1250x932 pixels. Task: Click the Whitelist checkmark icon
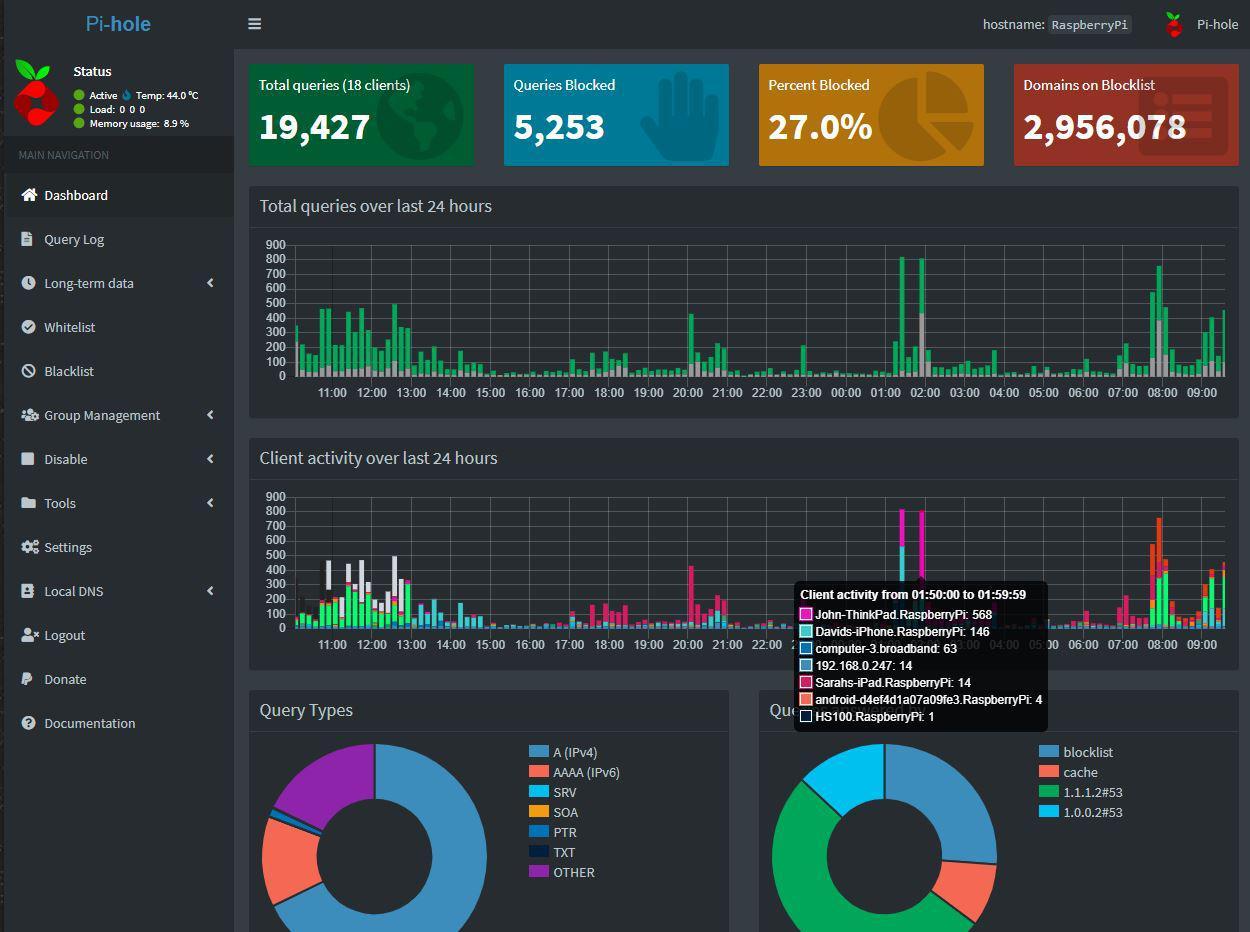click(28, 327)
